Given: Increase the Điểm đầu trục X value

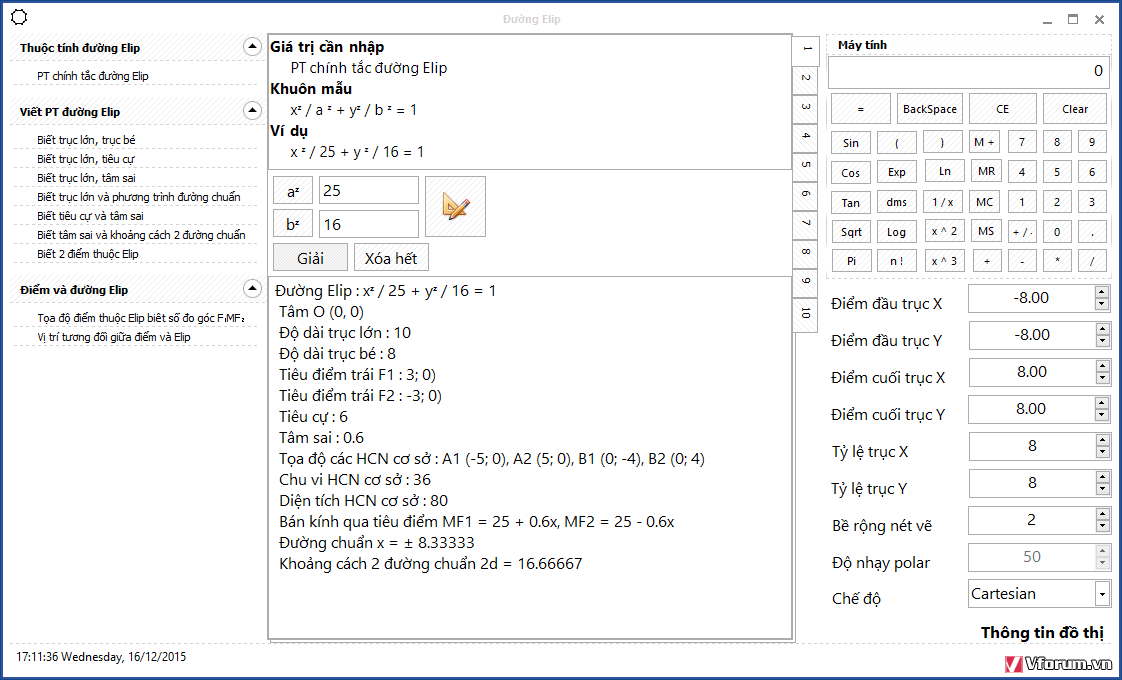Looking at the screenshot, I should [1102, 292].
